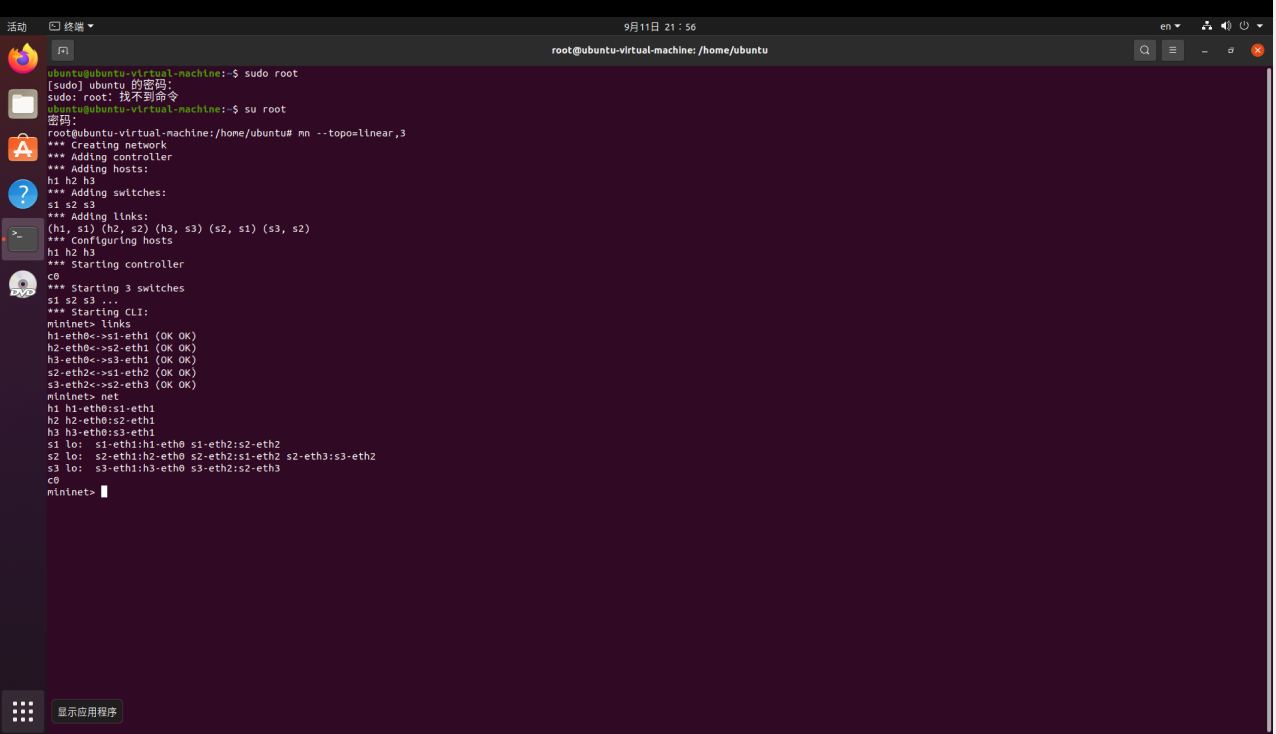Open the terminal hamburger menu
The height and width of the screenshot is (734, 1276).
[x=1173, y=50]
